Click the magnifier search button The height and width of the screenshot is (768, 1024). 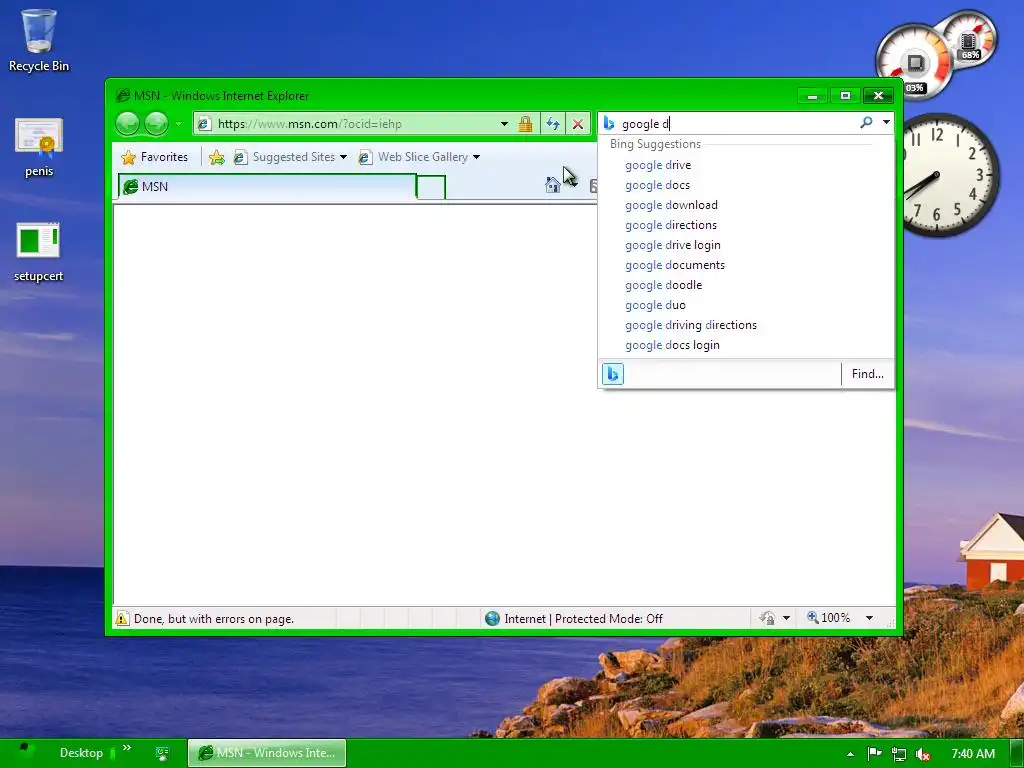[866, 122]
